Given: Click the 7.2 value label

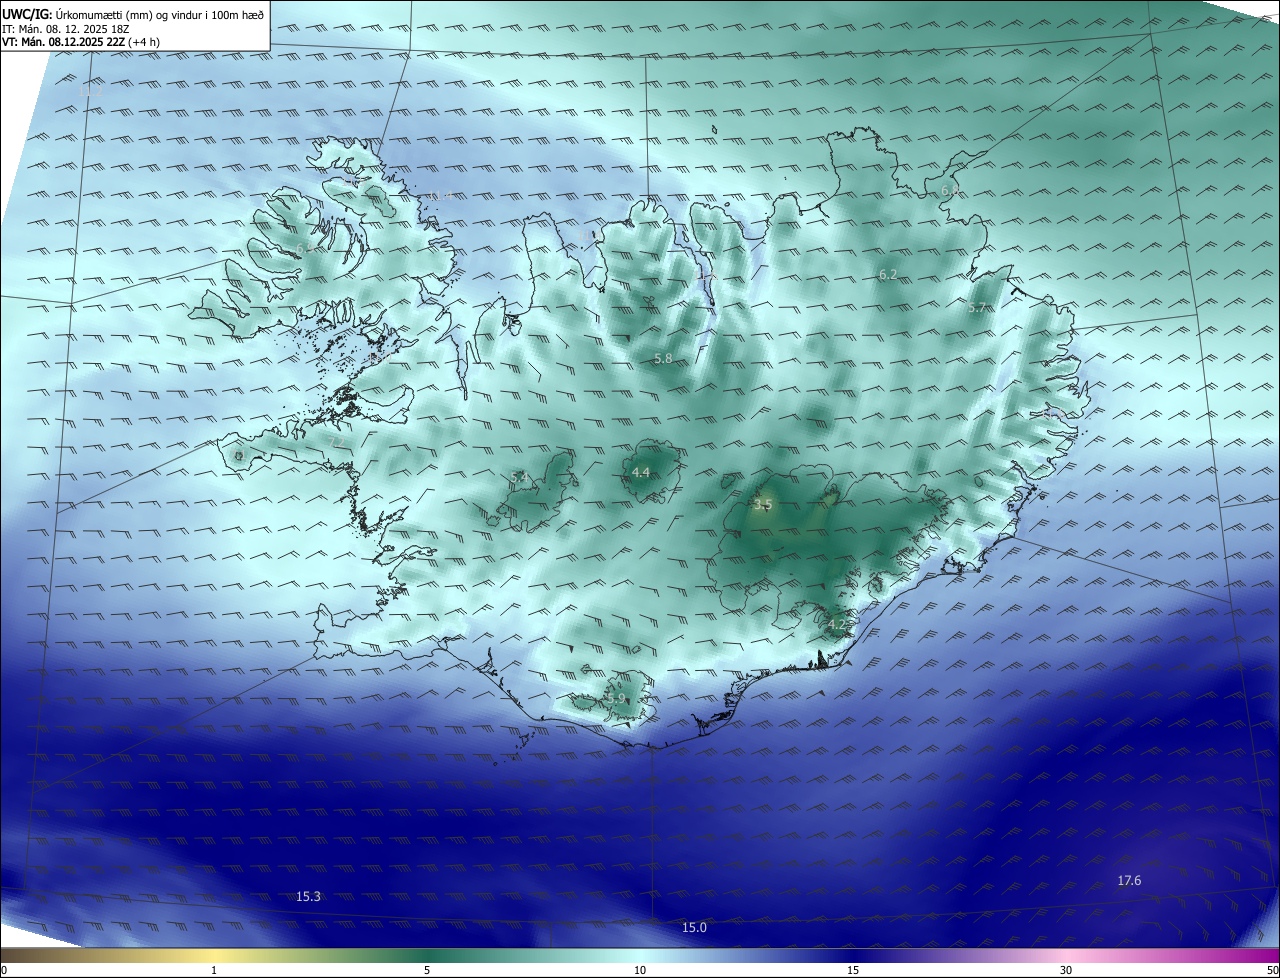Looking at the screenshot, I should pos(337,442).
